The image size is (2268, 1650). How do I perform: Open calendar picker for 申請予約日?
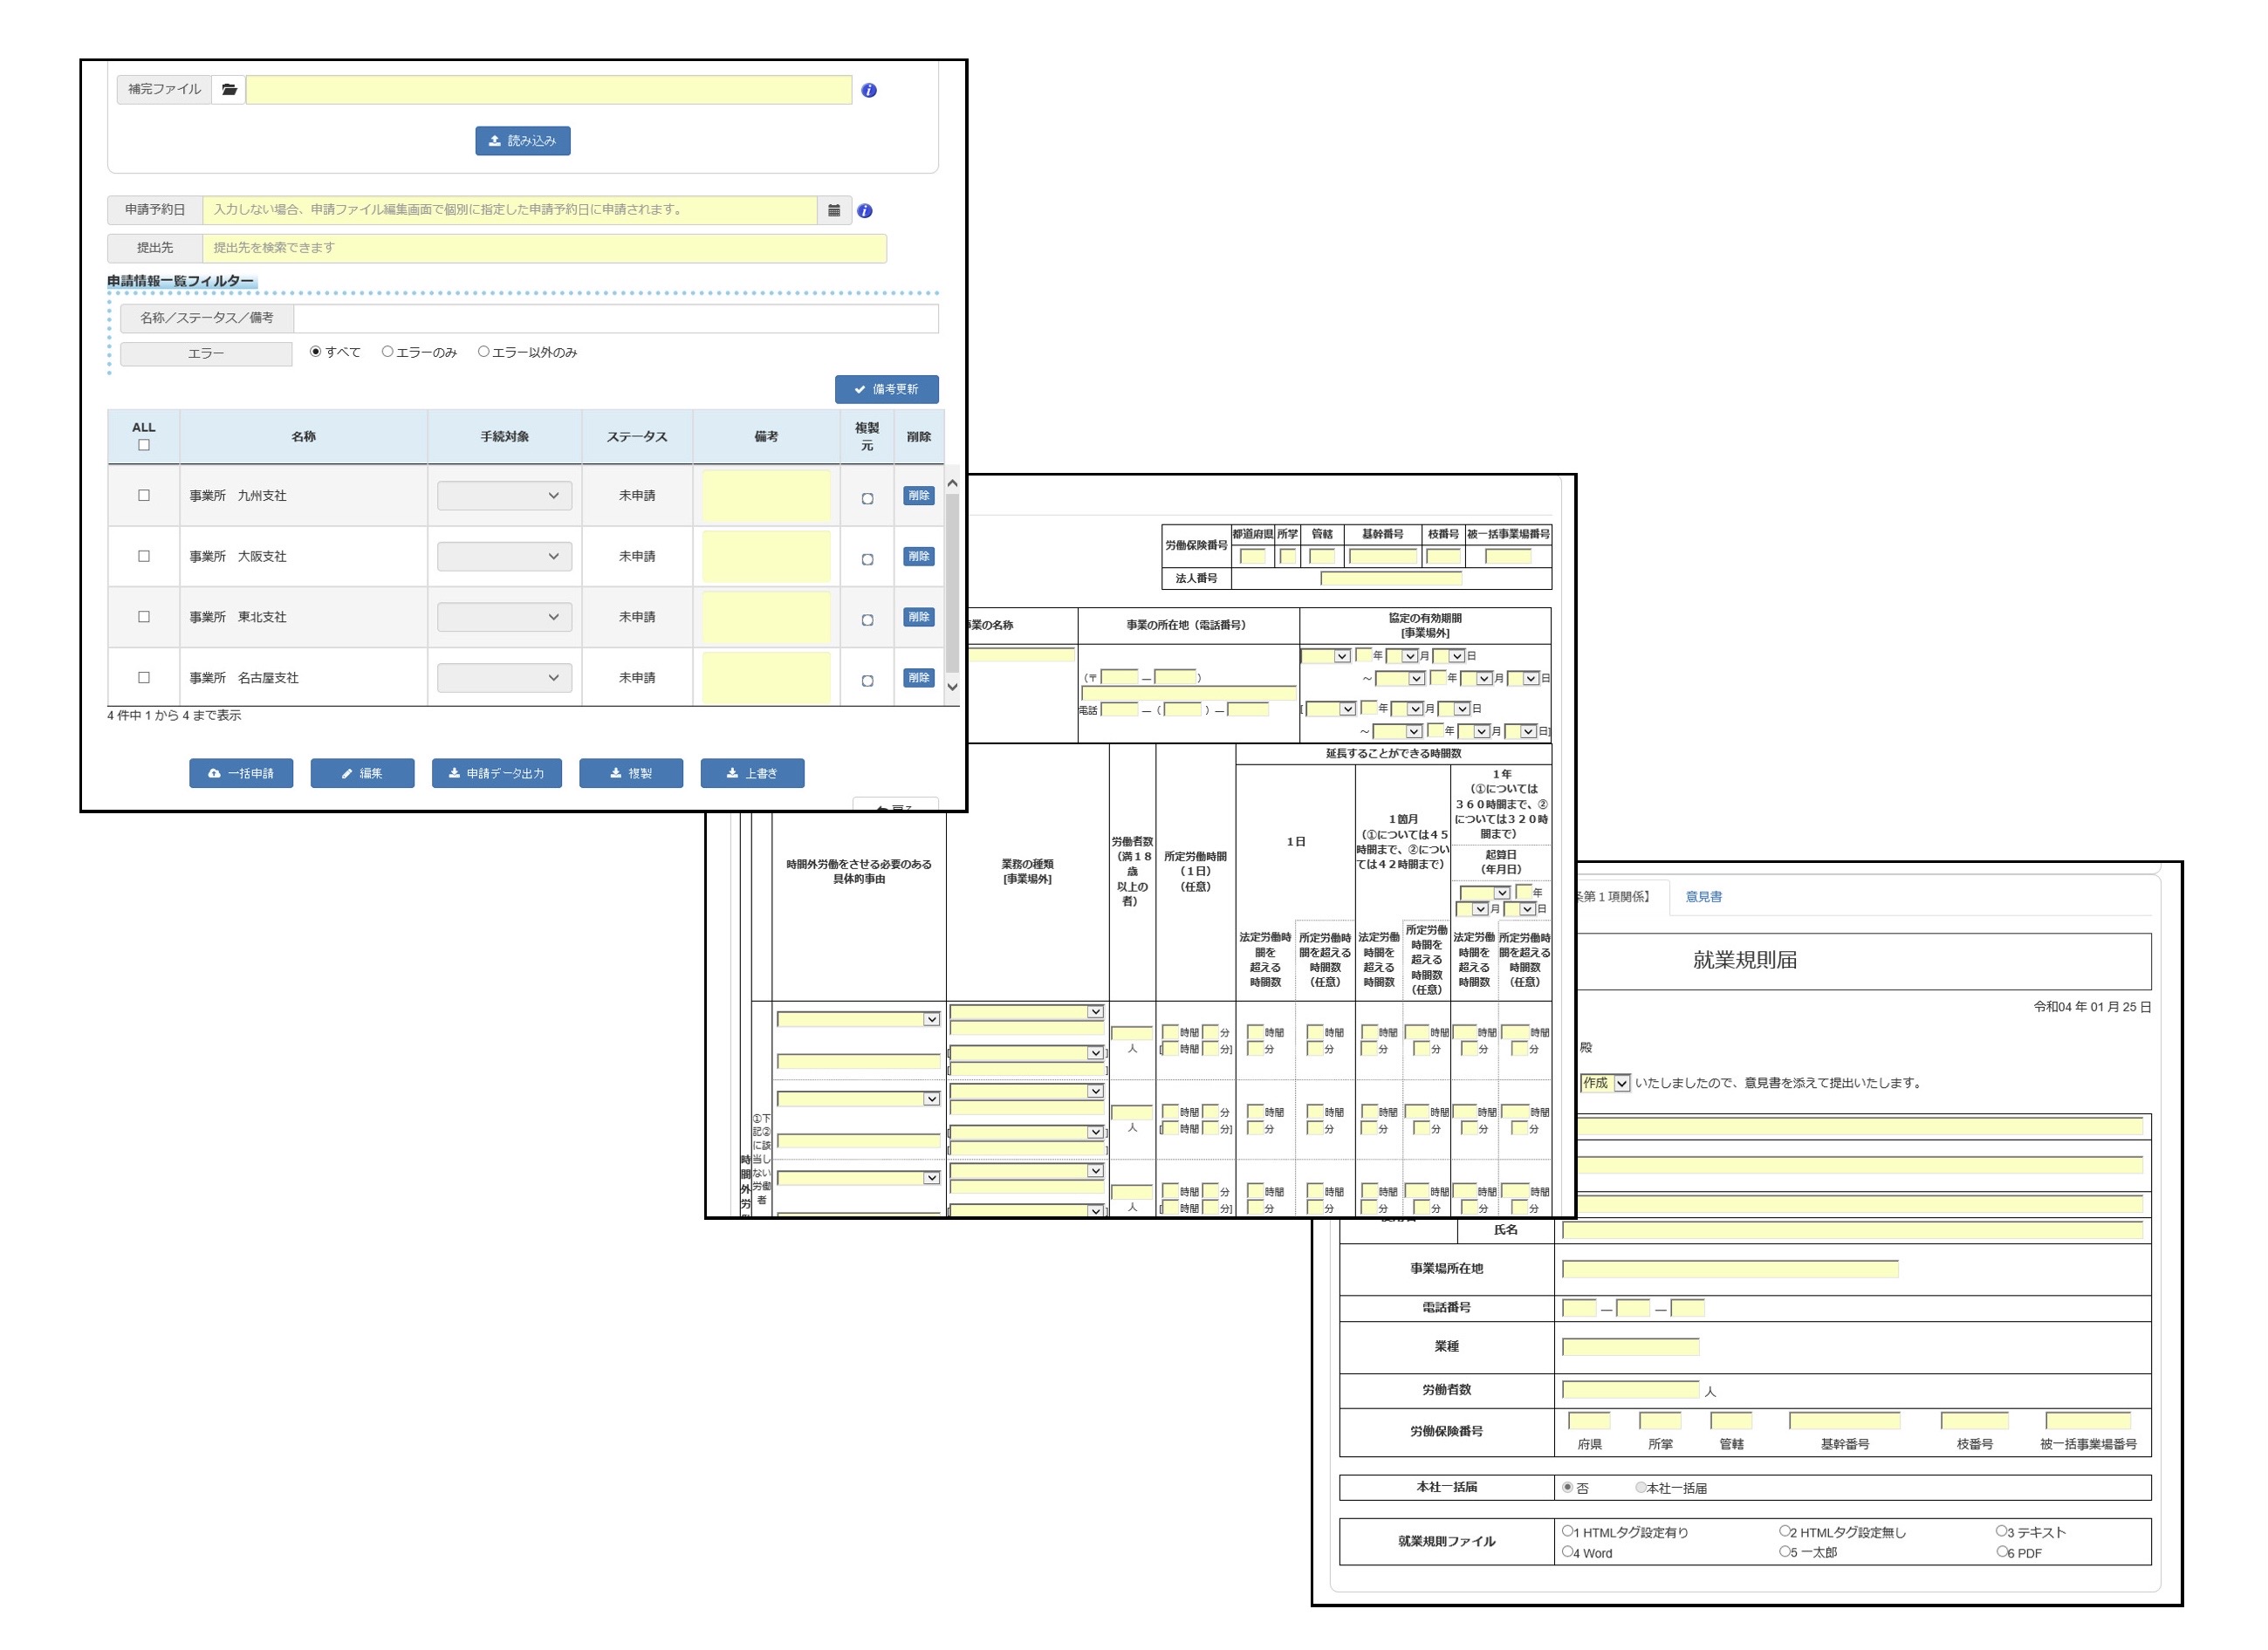coord(834,210)
